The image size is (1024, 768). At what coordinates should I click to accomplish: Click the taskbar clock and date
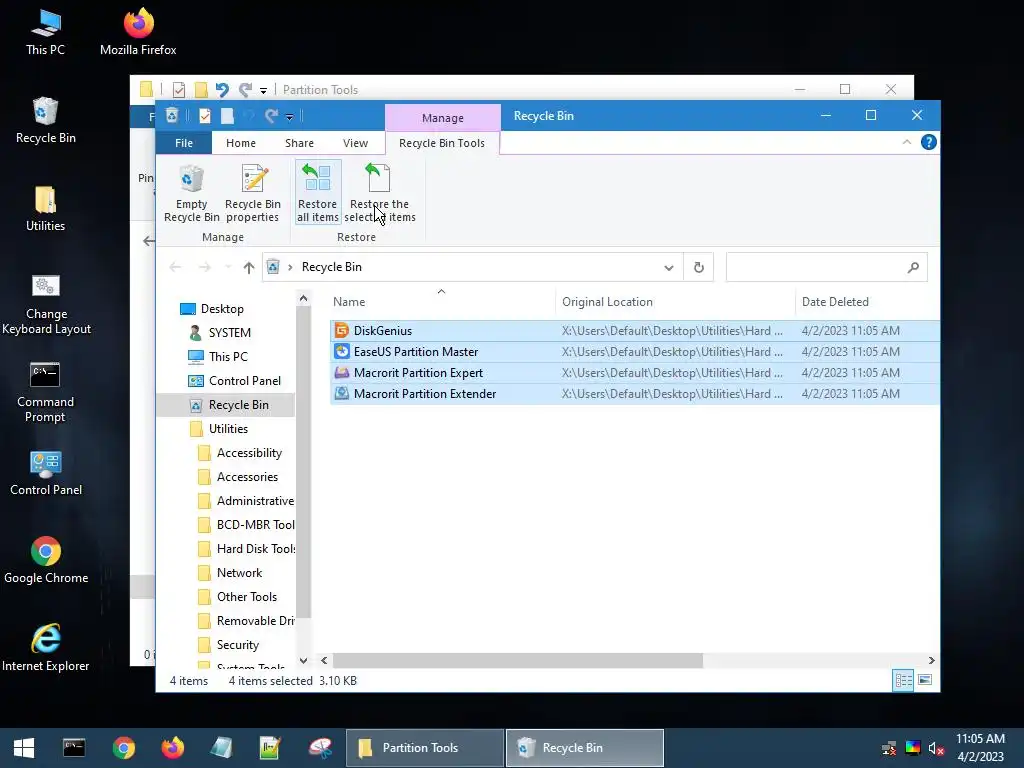coord(980,748)
